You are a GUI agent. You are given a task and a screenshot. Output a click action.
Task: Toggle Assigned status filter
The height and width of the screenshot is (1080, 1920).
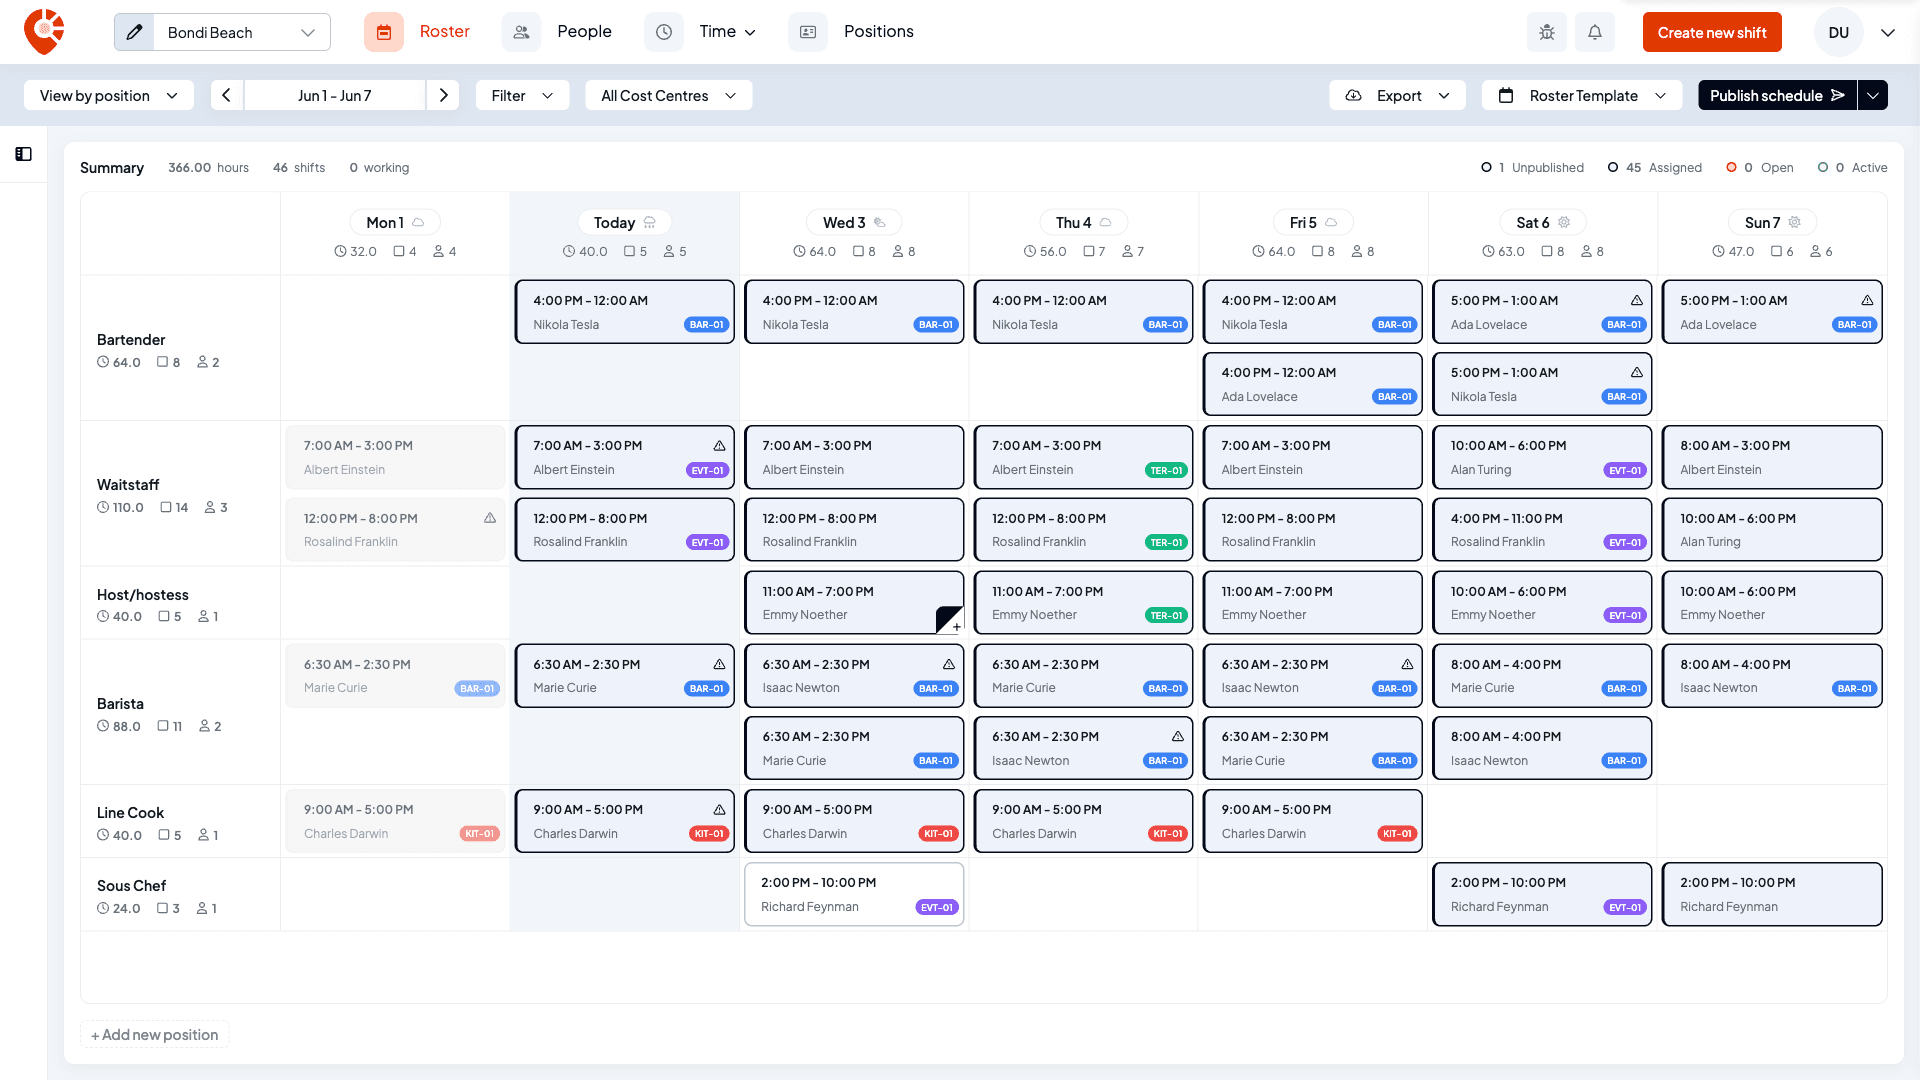(x=1654, y=168)
